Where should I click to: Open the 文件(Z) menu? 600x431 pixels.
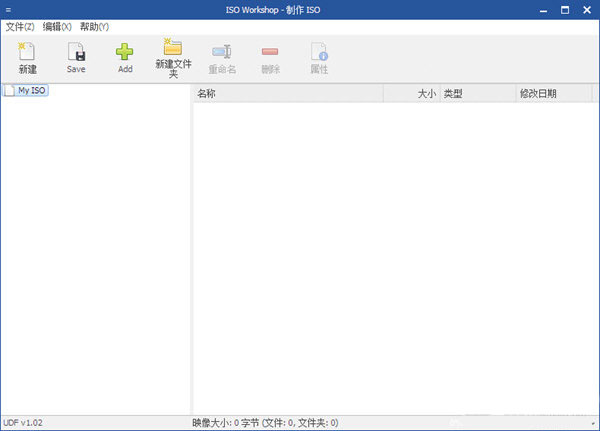(x=20, y=27)
